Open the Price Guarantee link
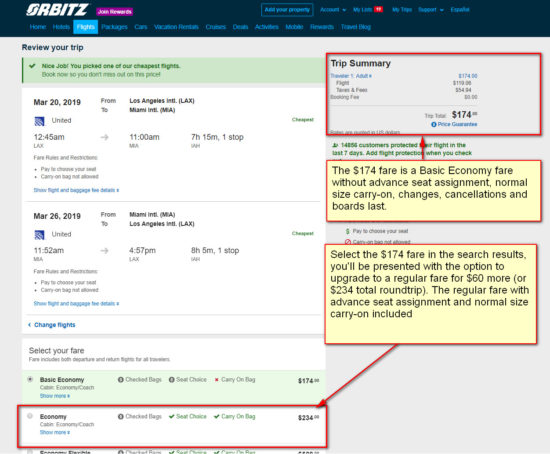550x454 pixels. pos(457,124)
